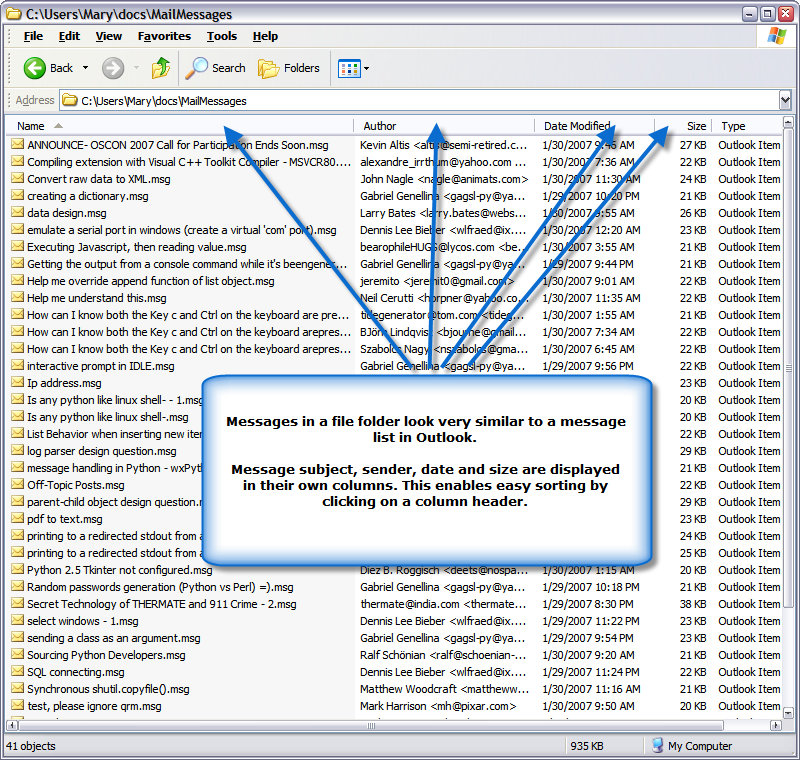This screenshot has width=800, height=760.
Task: Expand the Views dropdown arrow
Action: (x=366, y=68)
